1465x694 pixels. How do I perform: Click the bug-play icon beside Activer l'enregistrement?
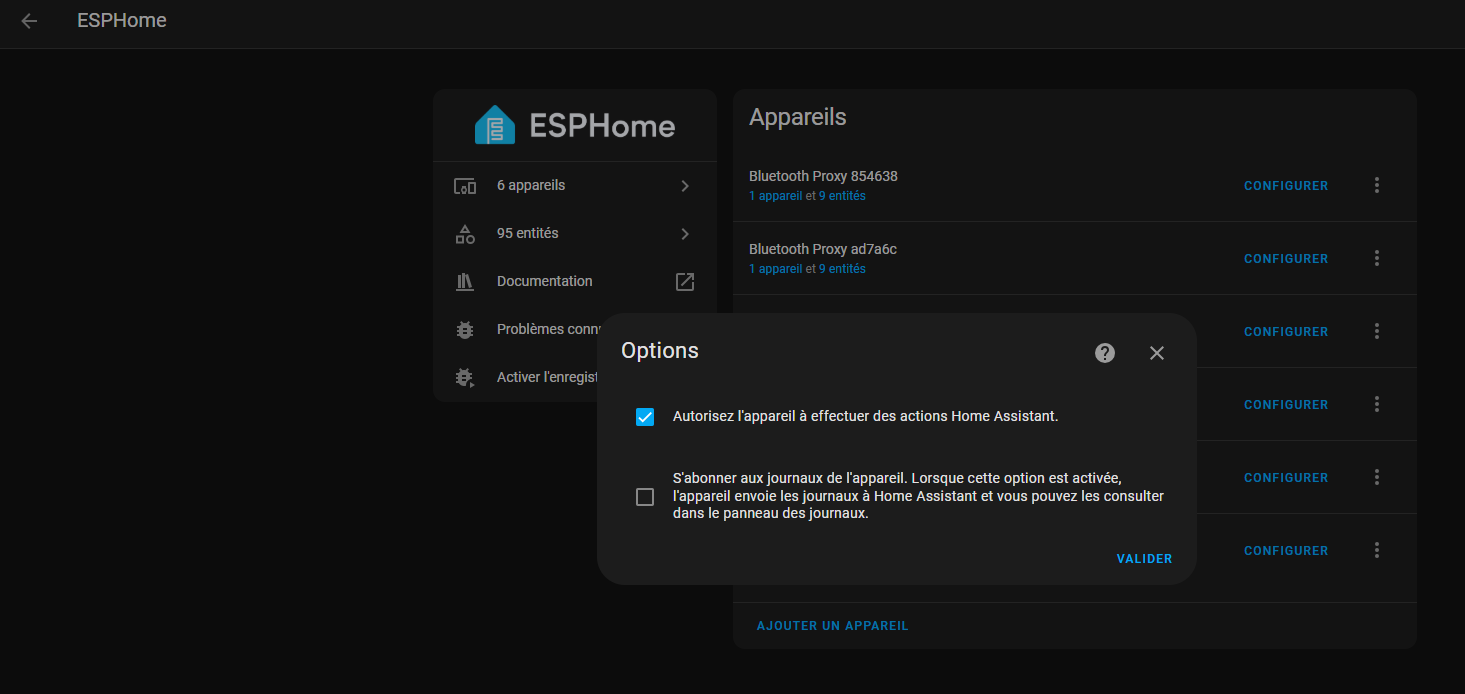click(465, 378)
